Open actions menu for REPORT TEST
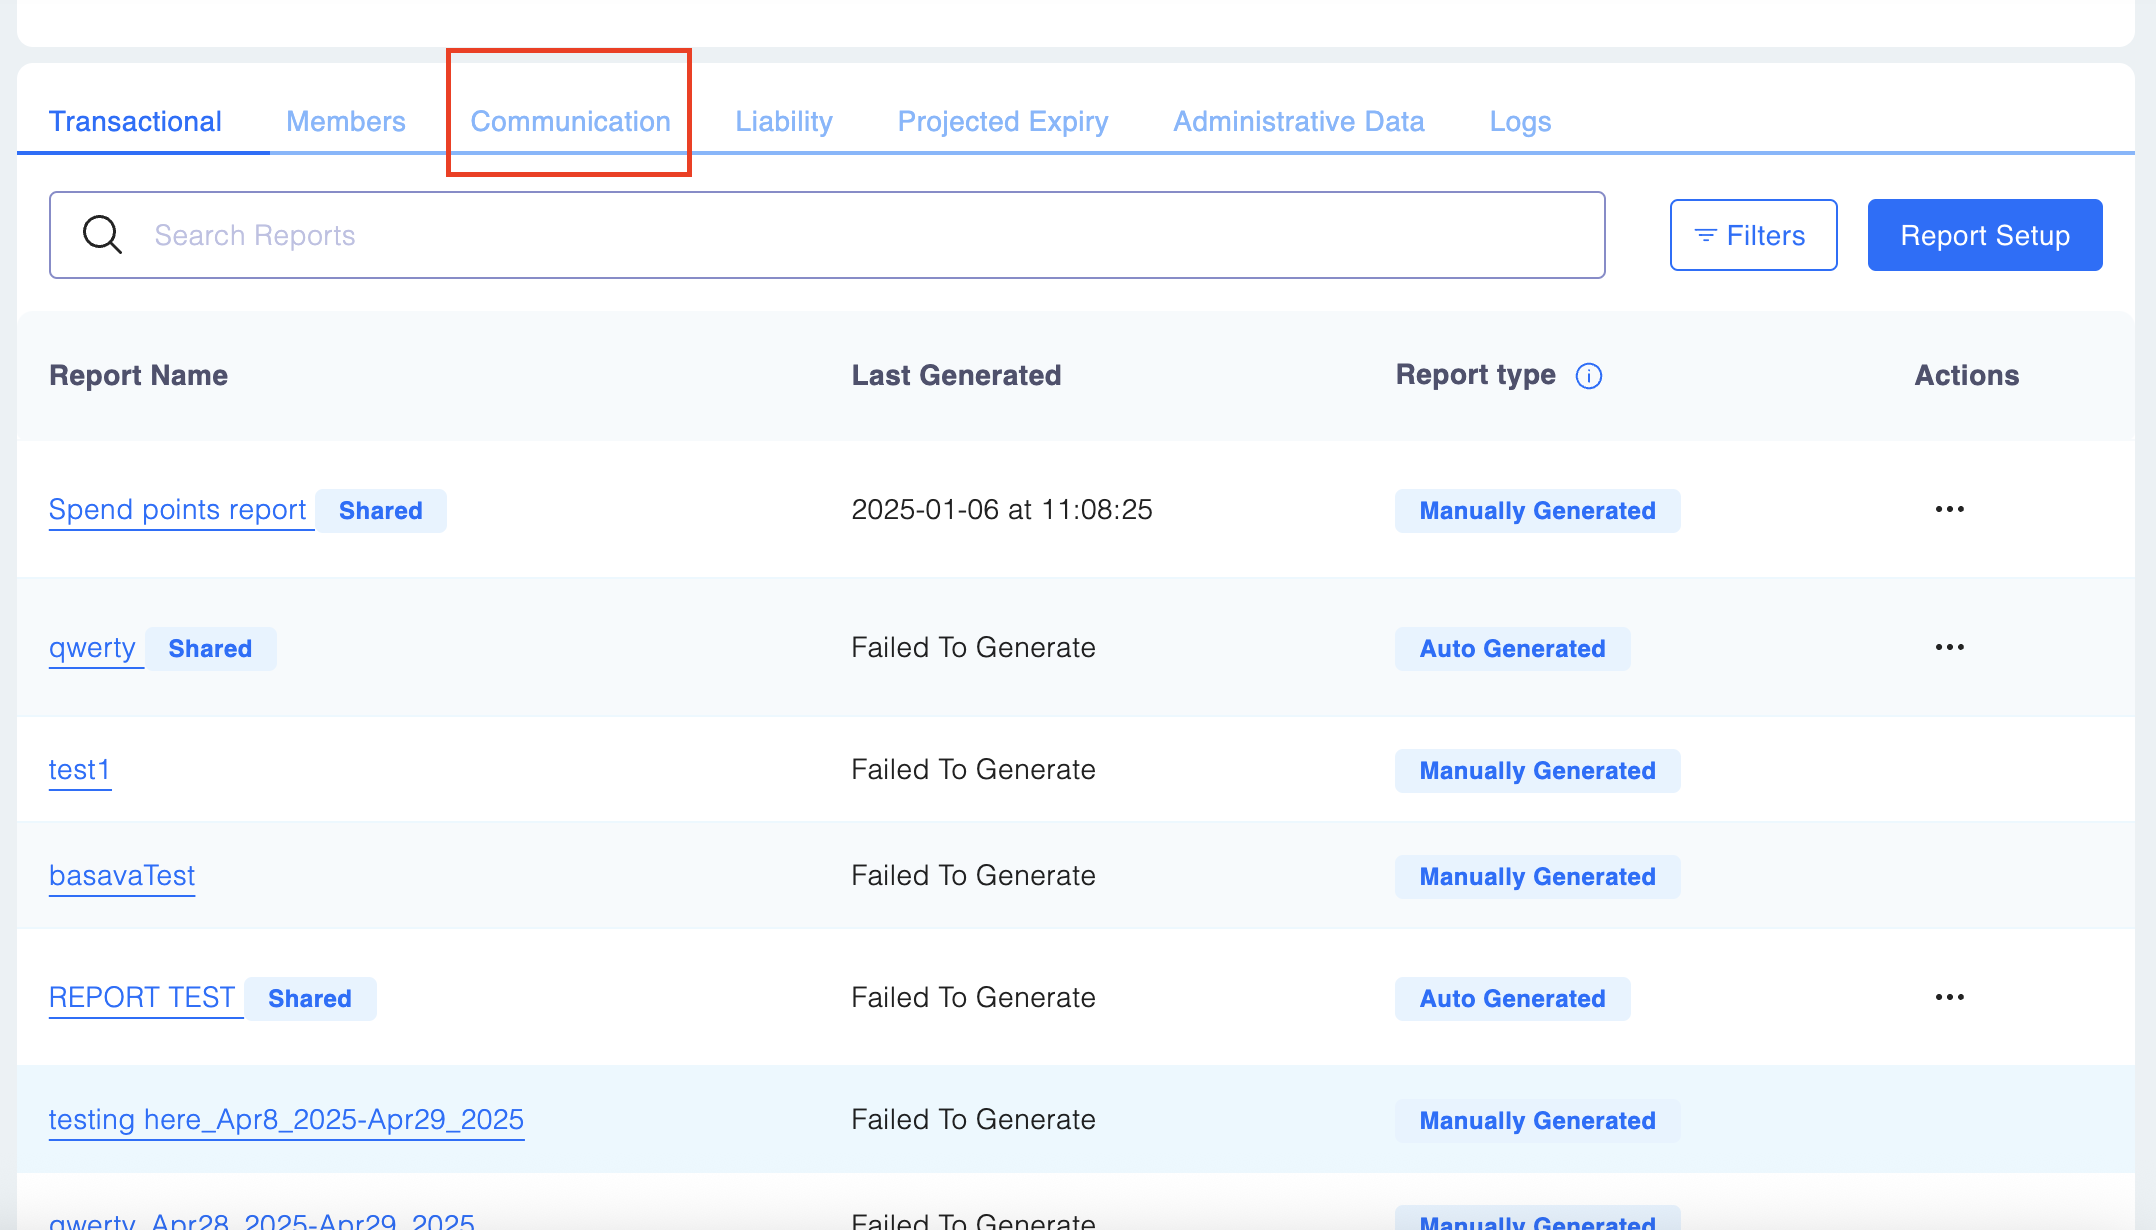 1949,998
